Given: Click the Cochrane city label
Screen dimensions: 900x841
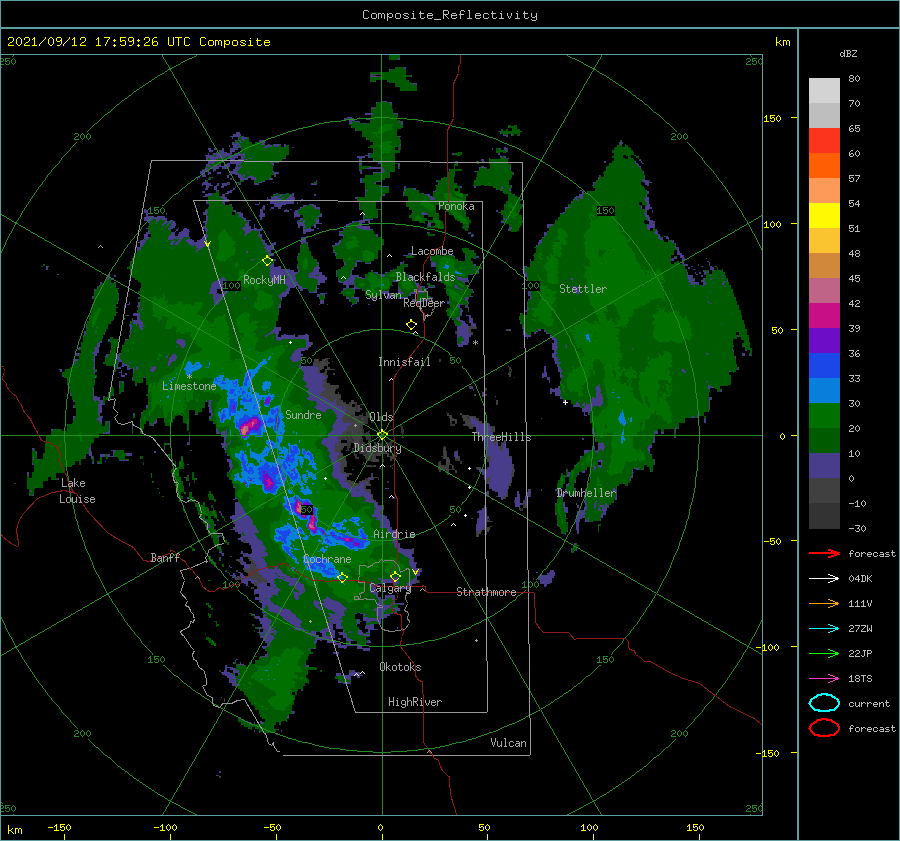Looking at the screenshot, I should 327,559.
